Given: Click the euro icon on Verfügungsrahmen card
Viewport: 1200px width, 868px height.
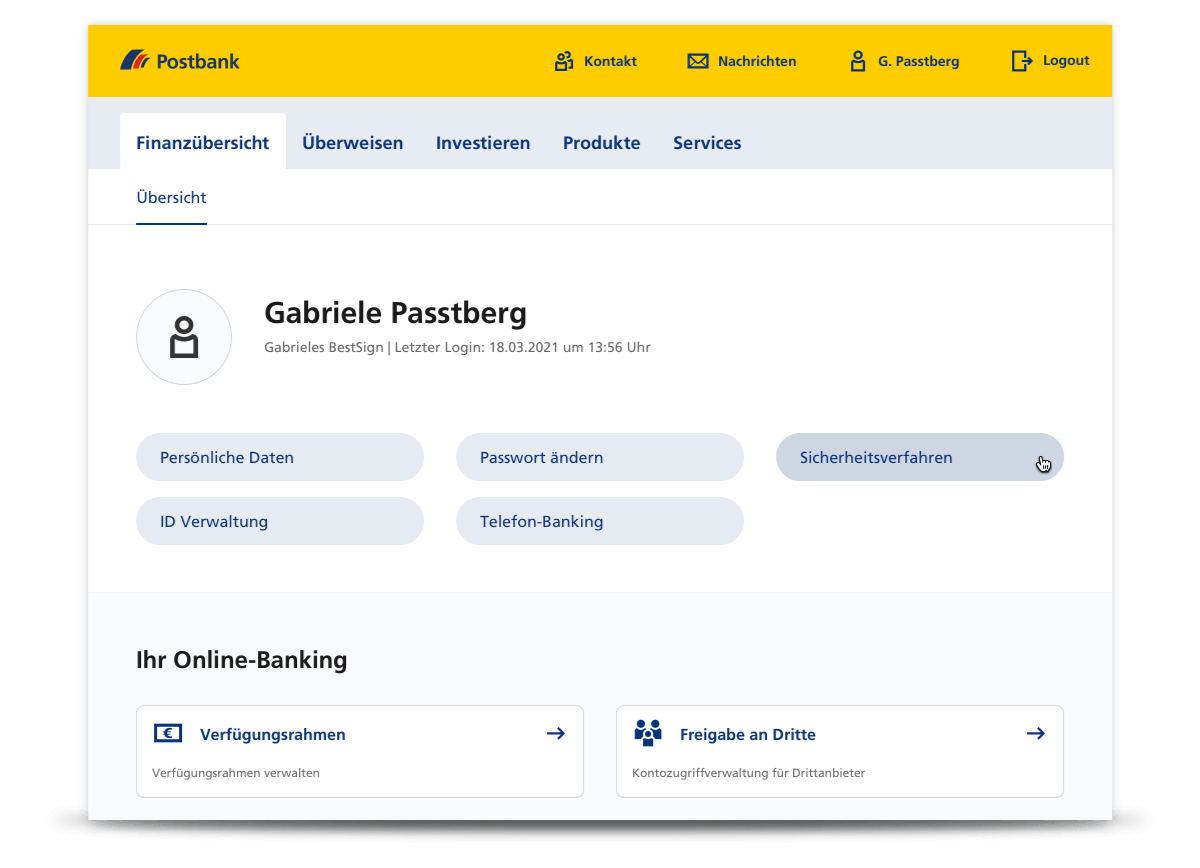Looking at the screenshot, I should tap(168, 733).
